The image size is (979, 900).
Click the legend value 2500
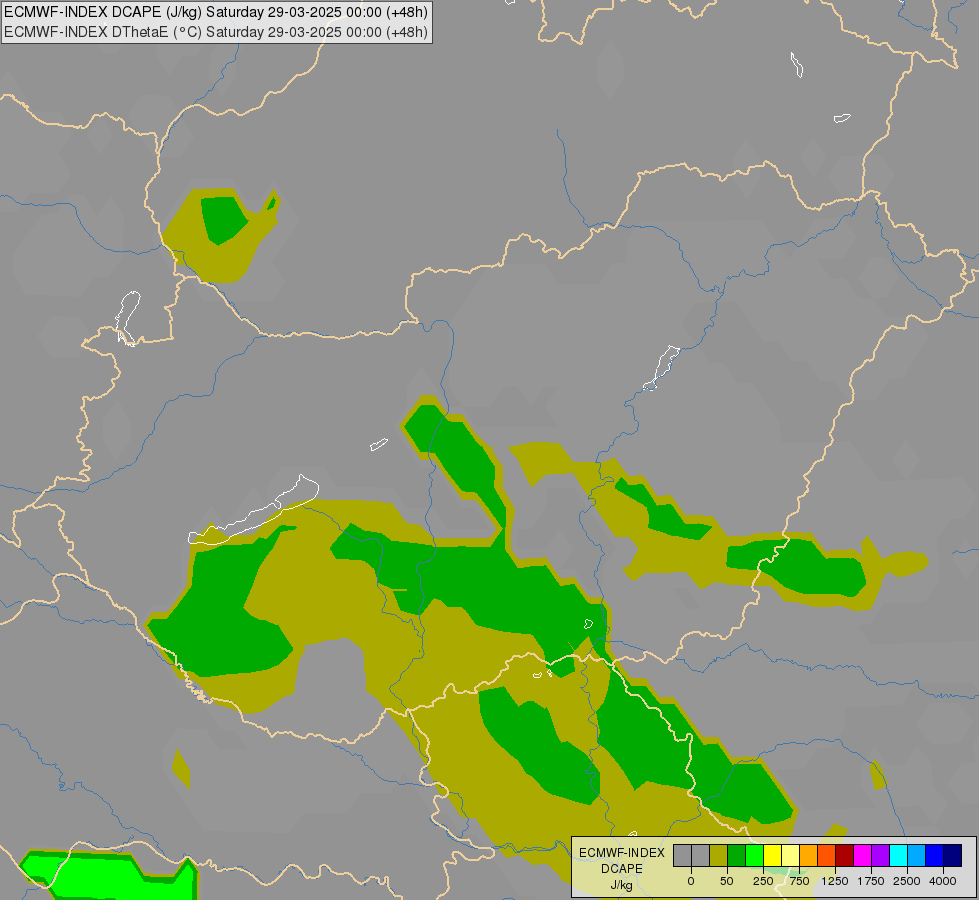(907, 881)
